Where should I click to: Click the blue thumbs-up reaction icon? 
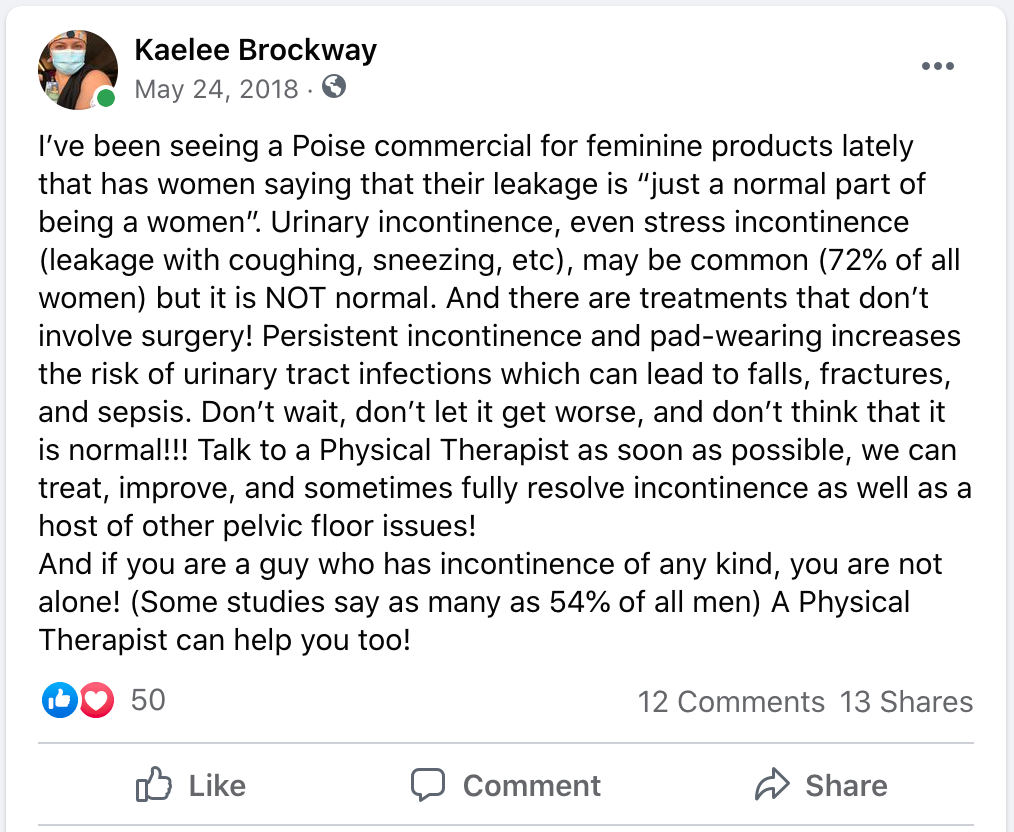(58, 701)
